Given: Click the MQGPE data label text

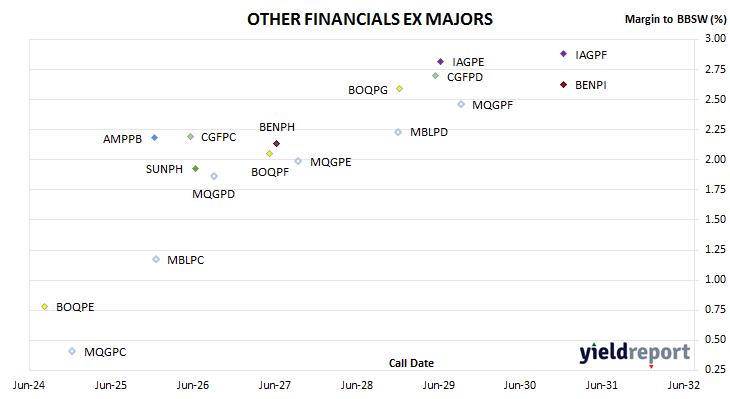Looking at the screenshot, I should coord(331,162).
